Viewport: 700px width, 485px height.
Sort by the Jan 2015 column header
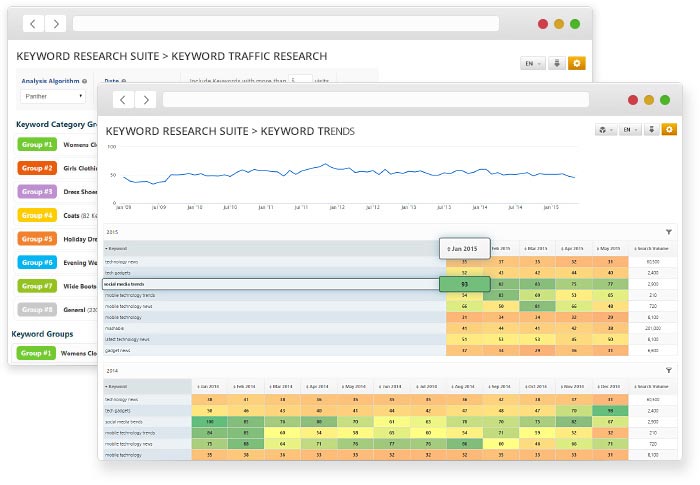point(464,247)
